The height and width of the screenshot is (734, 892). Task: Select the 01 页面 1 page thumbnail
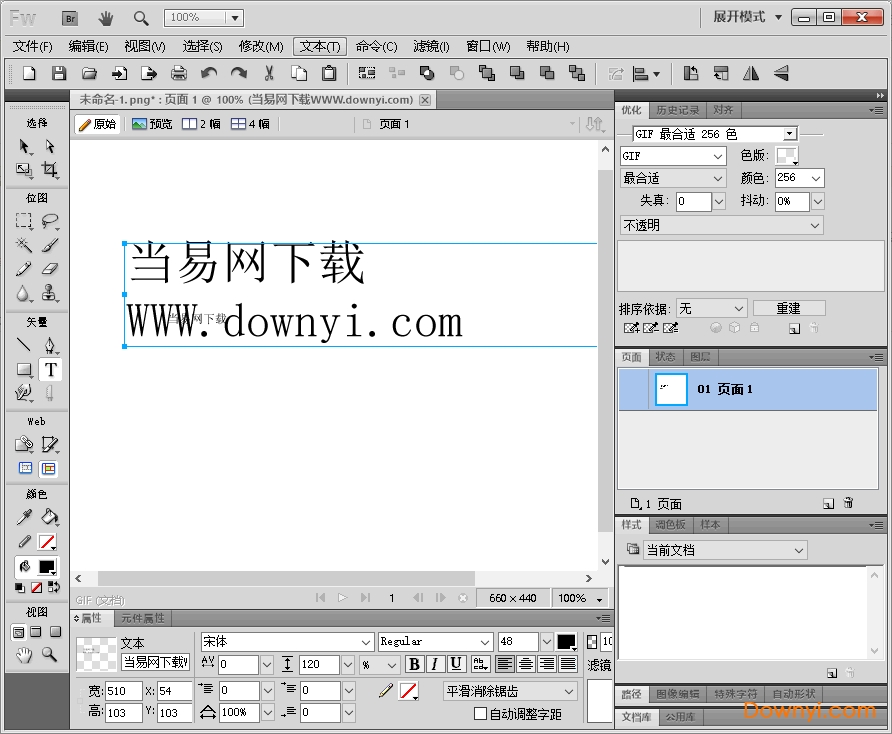click(671, 389)
